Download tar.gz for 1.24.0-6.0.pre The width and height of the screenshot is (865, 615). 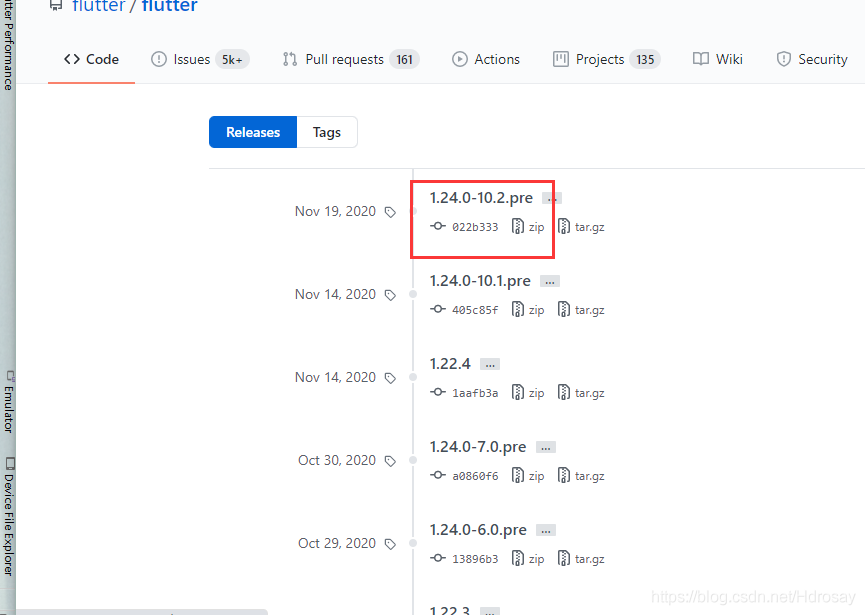(x=581, y=559)
